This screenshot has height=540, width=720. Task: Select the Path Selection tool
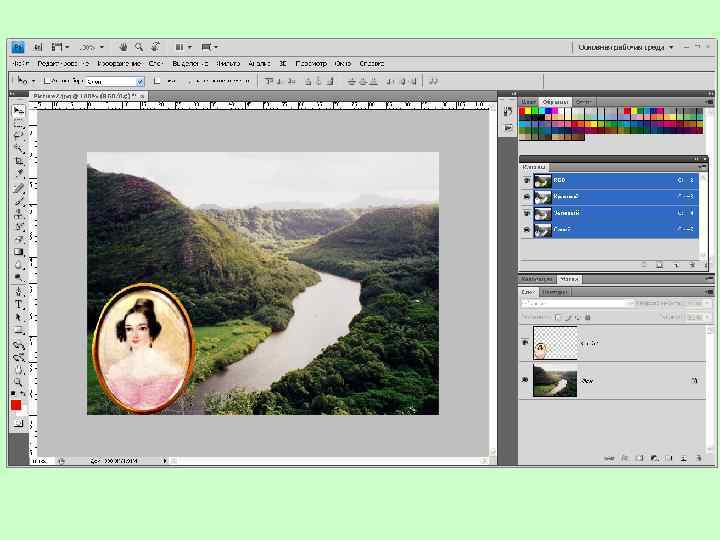(18, 317)
